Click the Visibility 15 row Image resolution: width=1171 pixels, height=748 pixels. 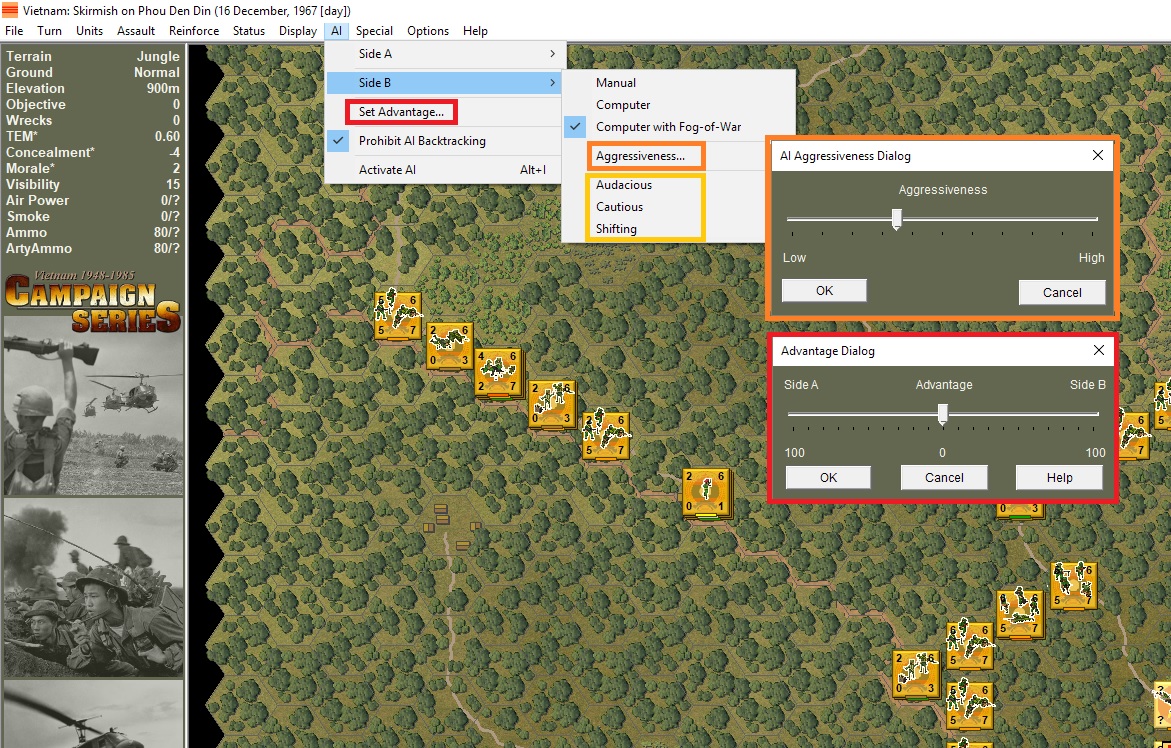(x=93, y=184)
